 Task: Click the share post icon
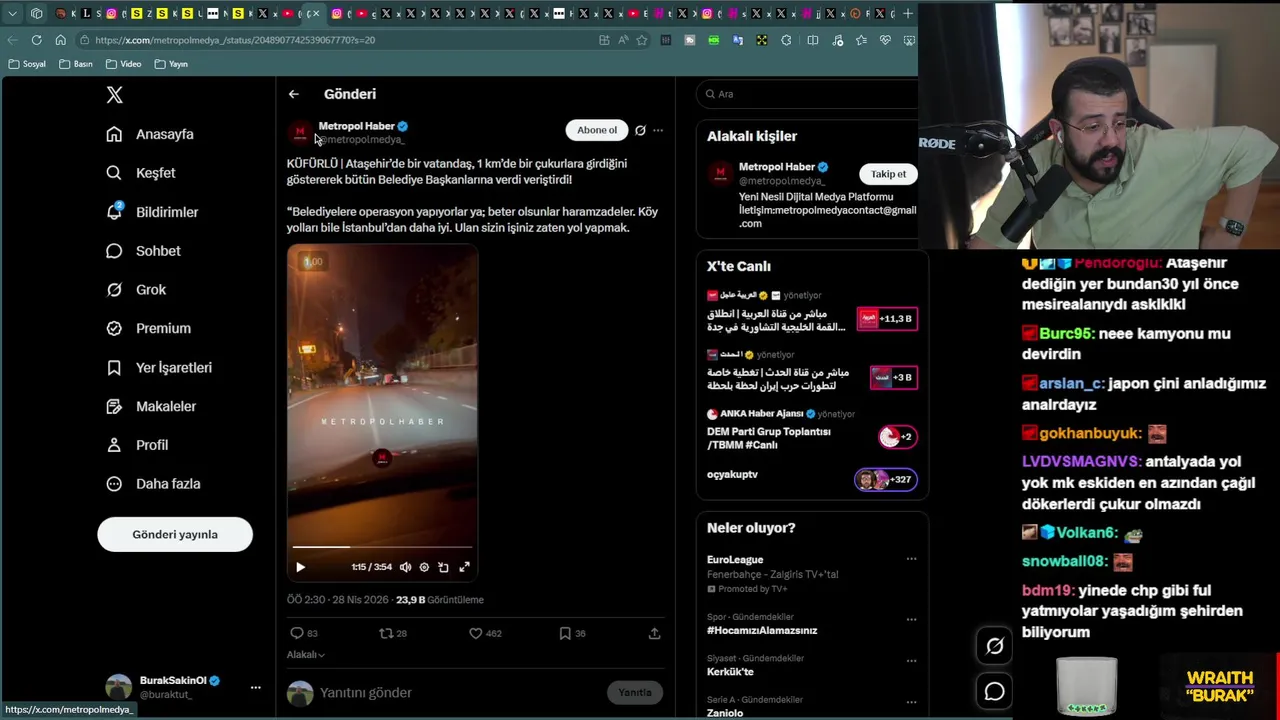point(654,633)
